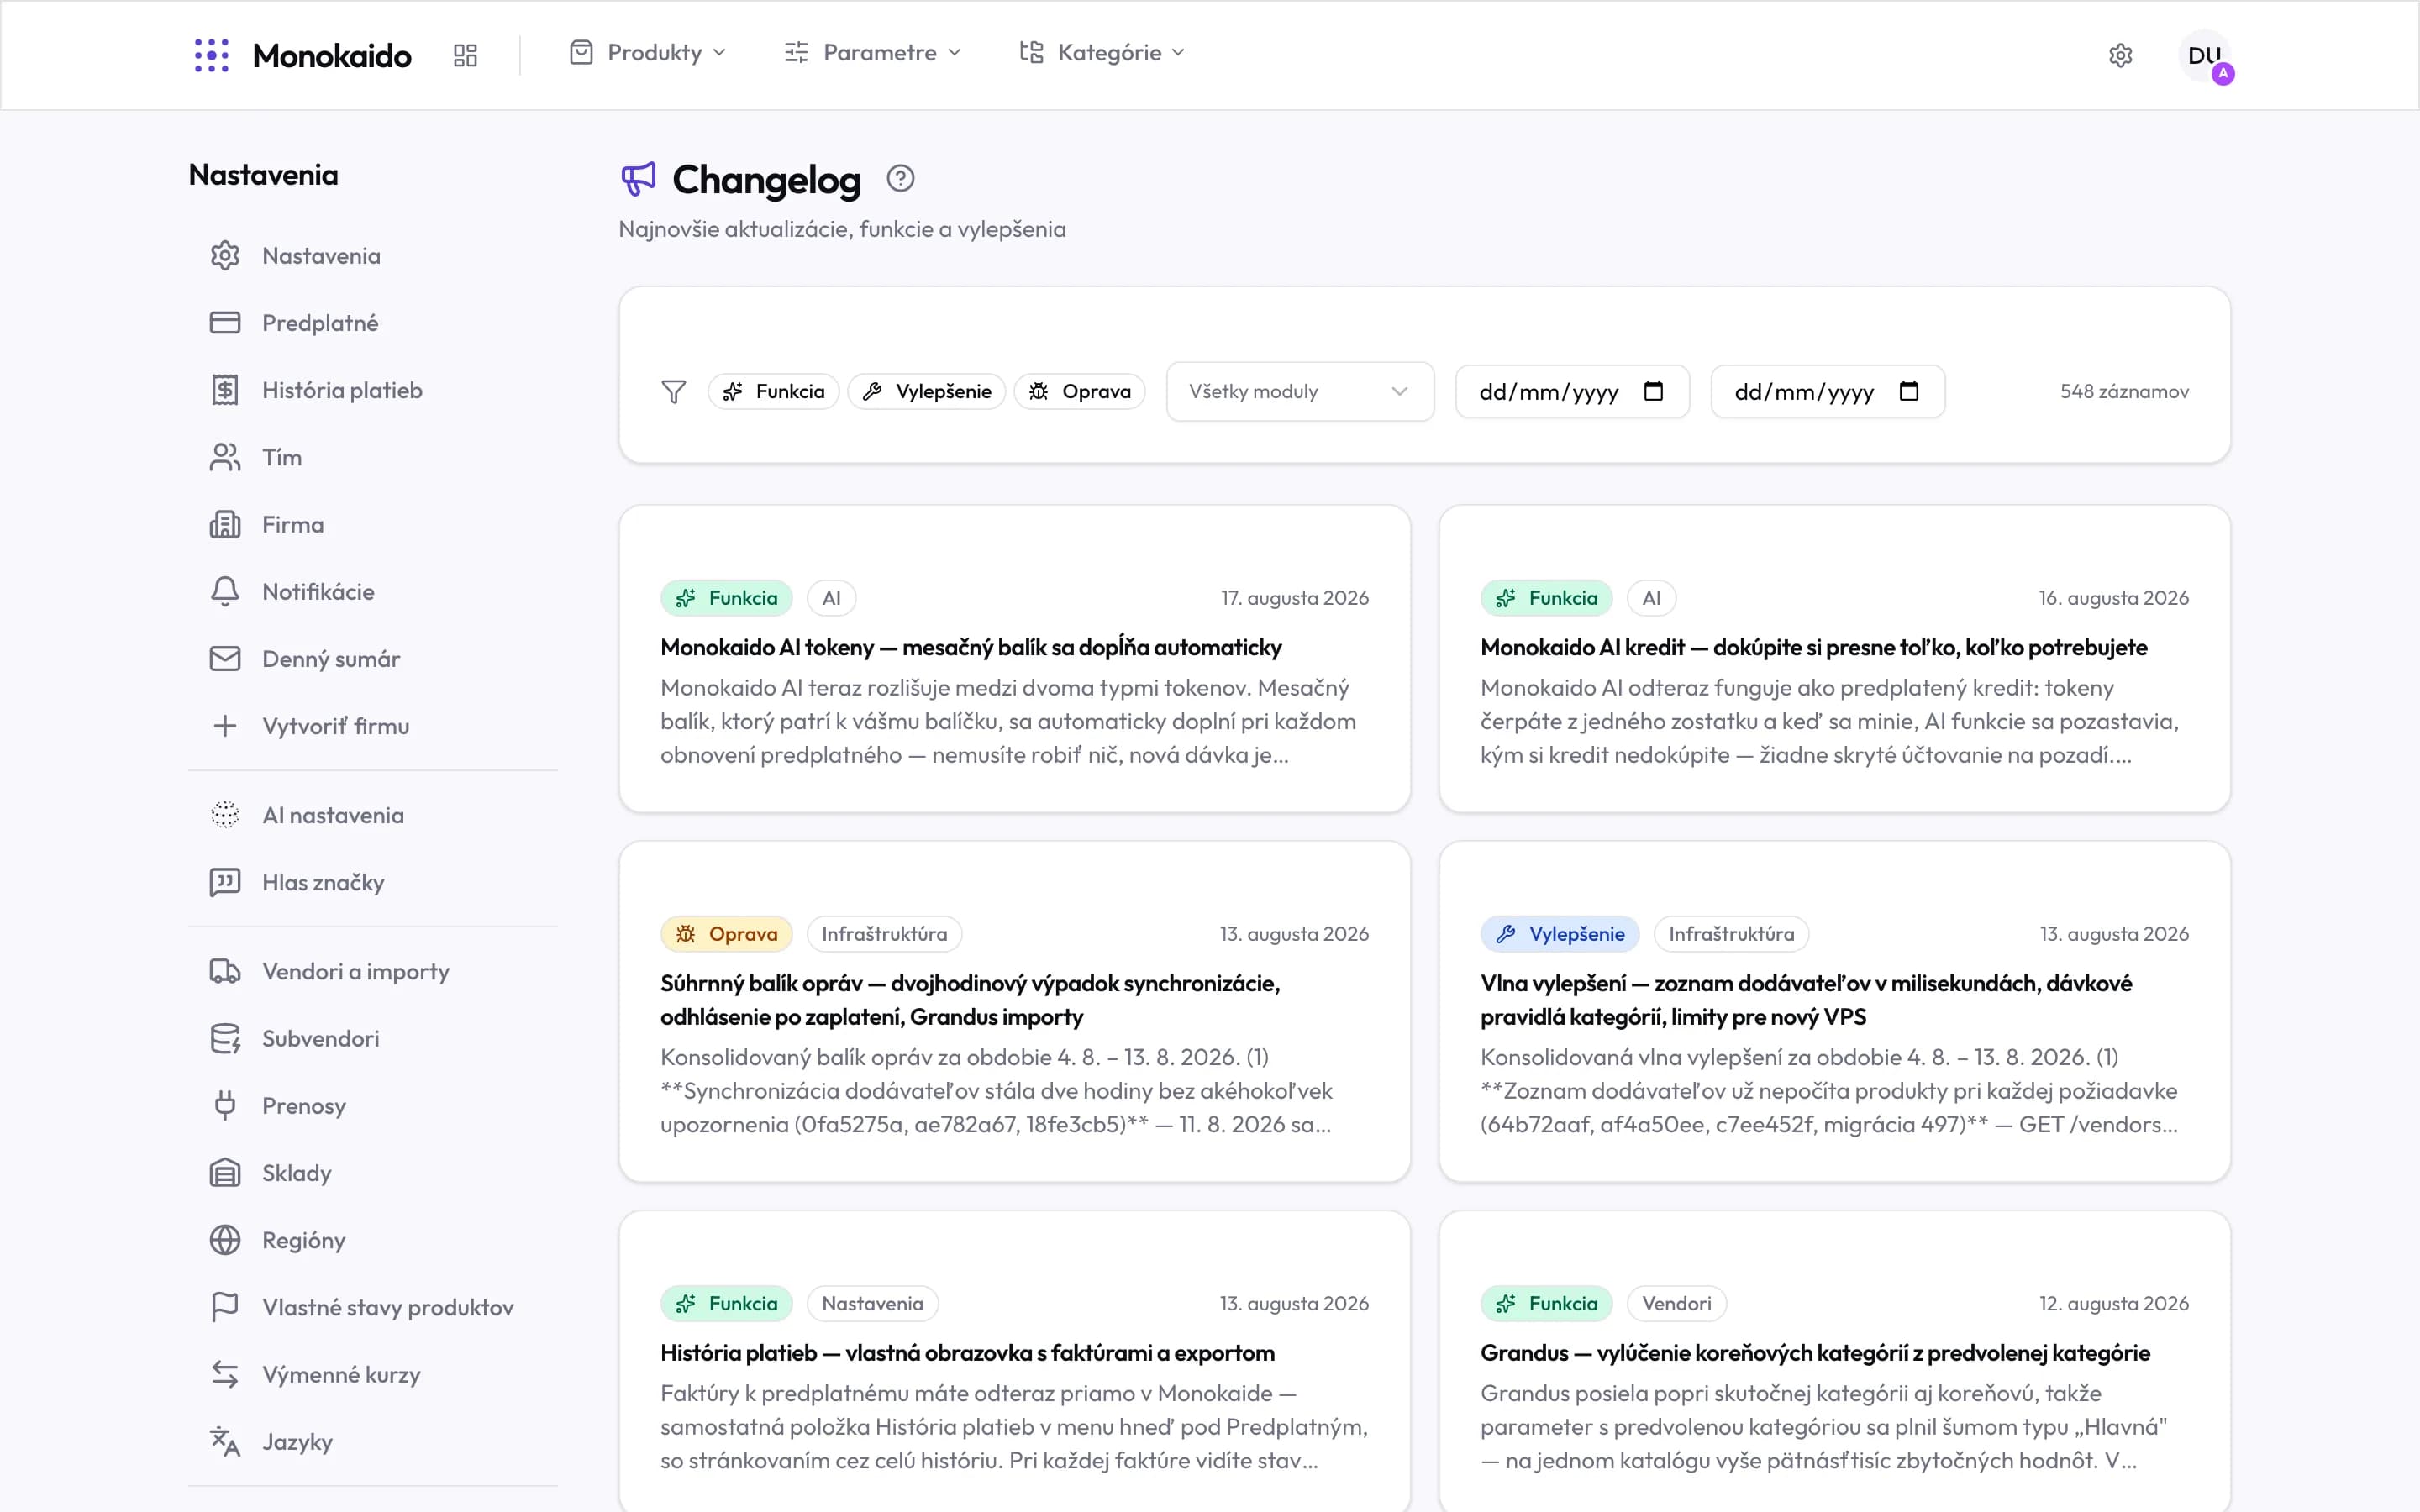The height and width of the screenshot is (1512, 2420).
Task: Open the settings gear in the top bar
Action: point(2120,55)
